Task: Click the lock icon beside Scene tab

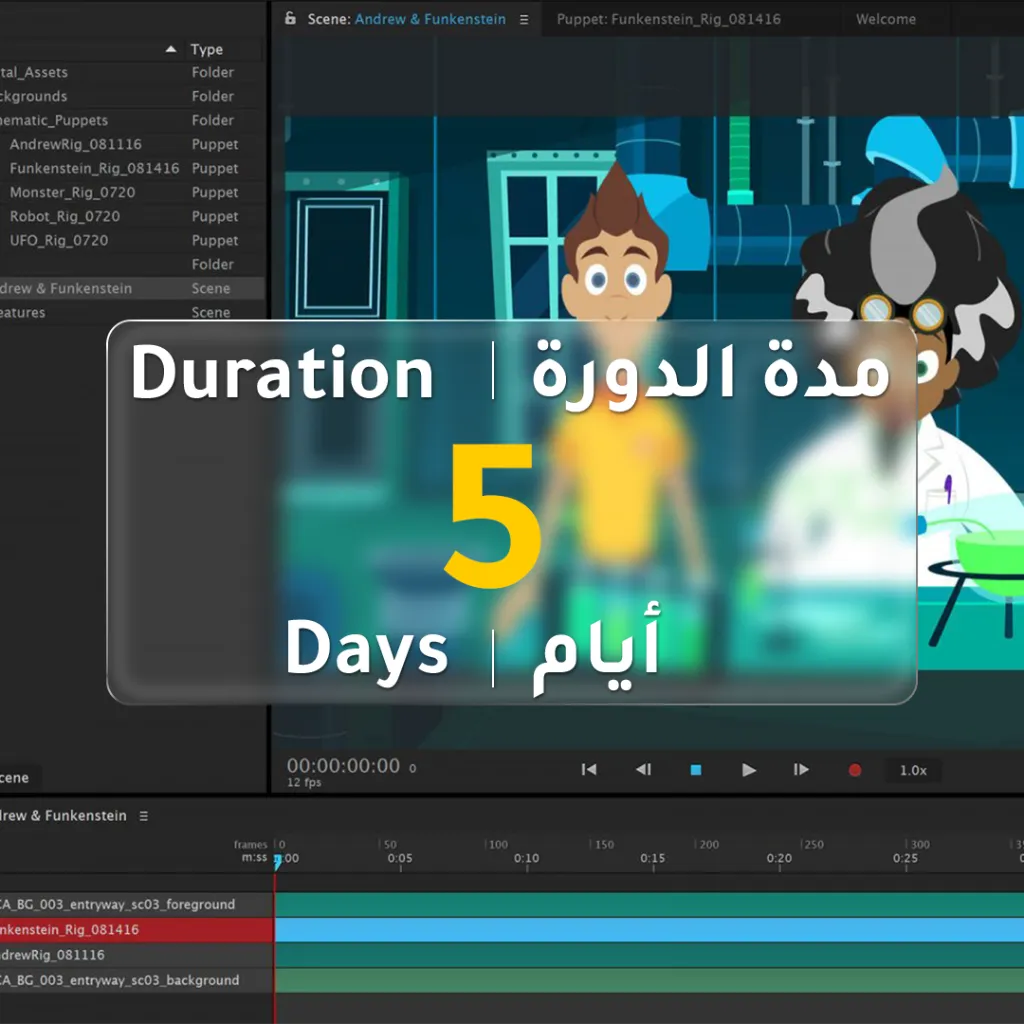Action: point(290,18)
